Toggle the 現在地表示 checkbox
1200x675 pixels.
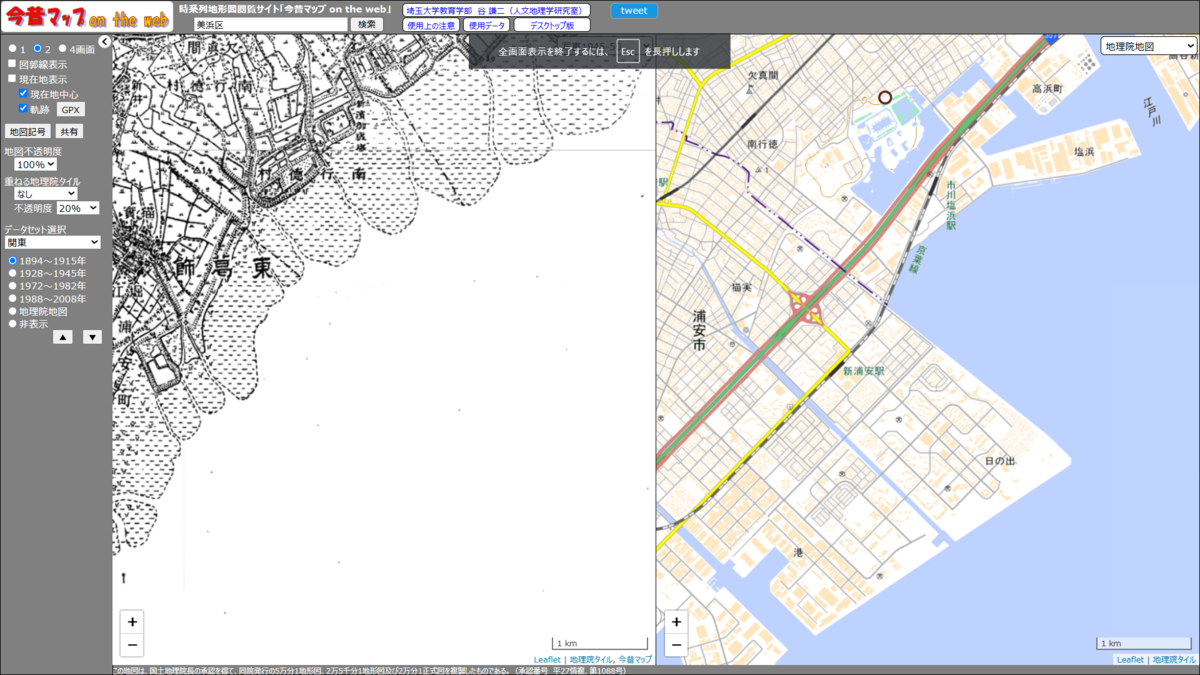12,79
